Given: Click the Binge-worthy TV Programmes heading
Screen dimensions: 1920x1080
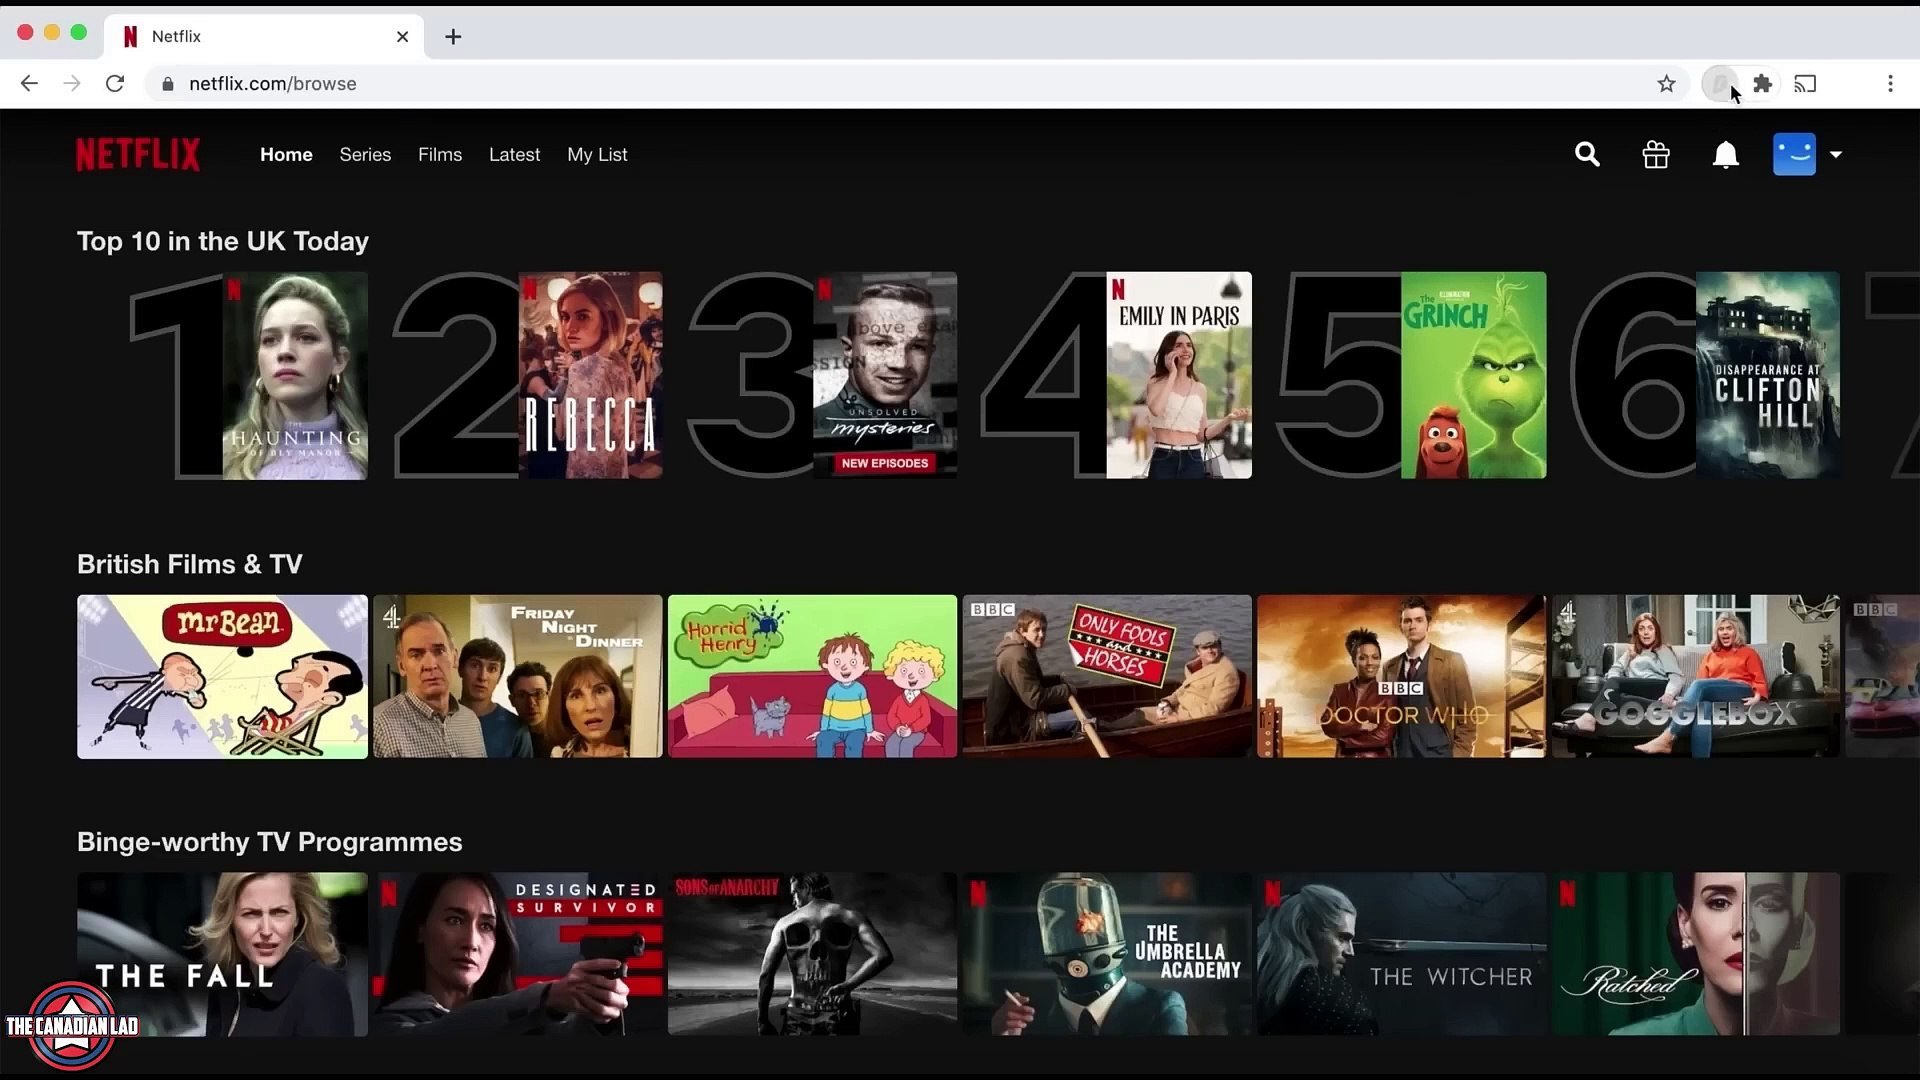Looking at the screenshot, I should [270, 843].
